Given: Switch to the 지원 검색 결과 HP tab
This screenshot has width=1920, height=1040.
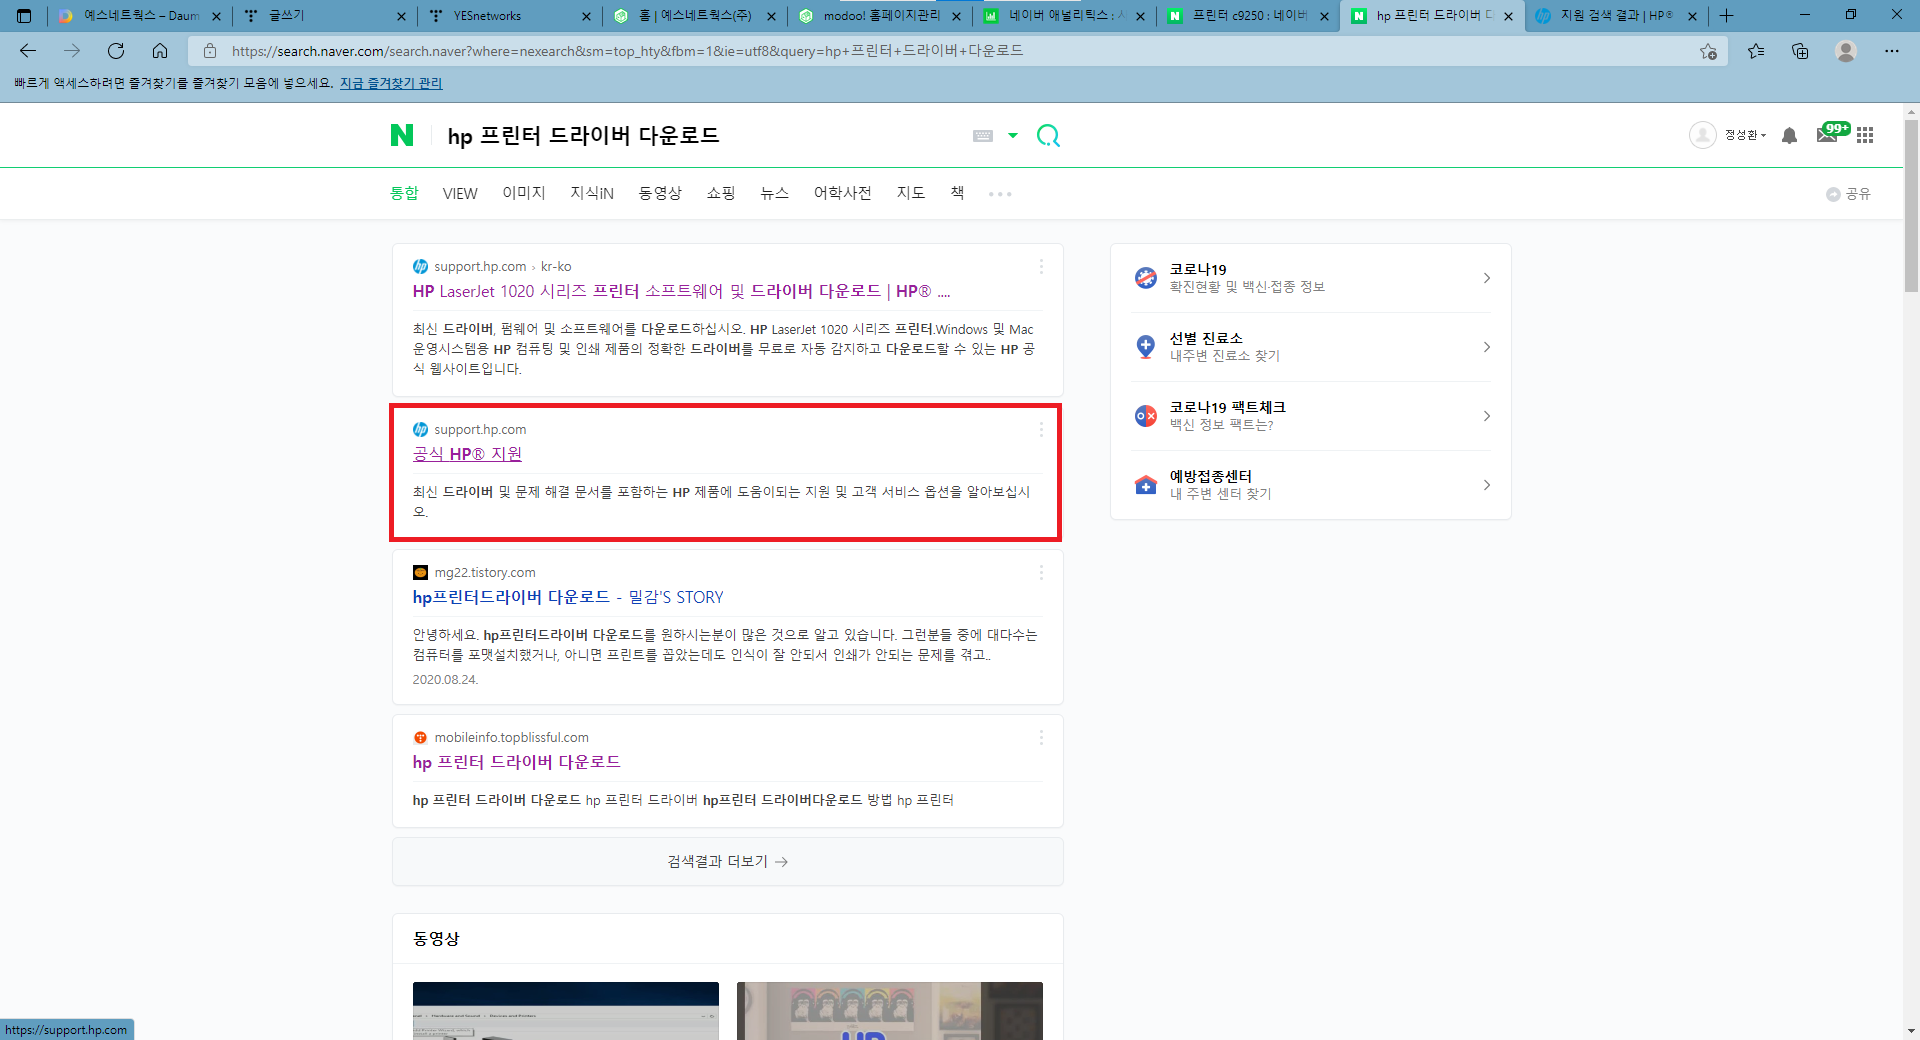Looking at the screenshot, I should coord(1616,16).
